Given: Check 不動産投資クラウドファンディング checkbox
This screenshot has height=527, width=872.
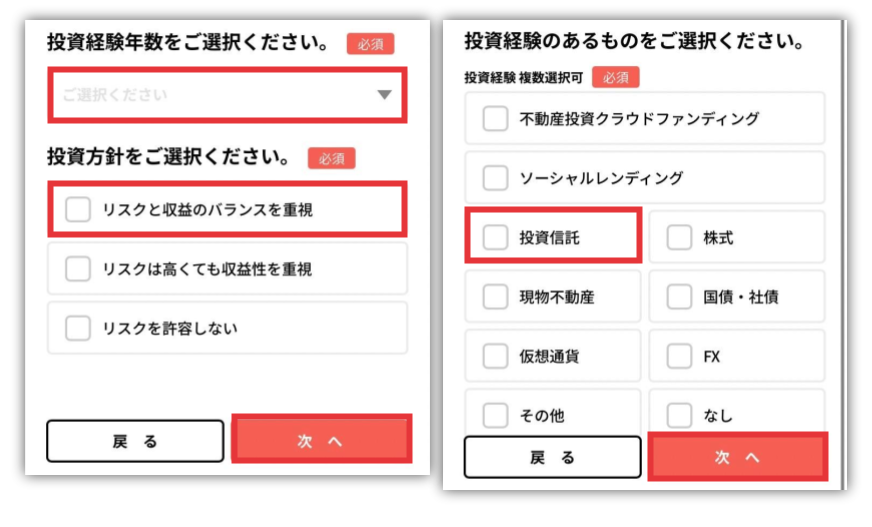Looking at the screenshot, I should 496,118.
